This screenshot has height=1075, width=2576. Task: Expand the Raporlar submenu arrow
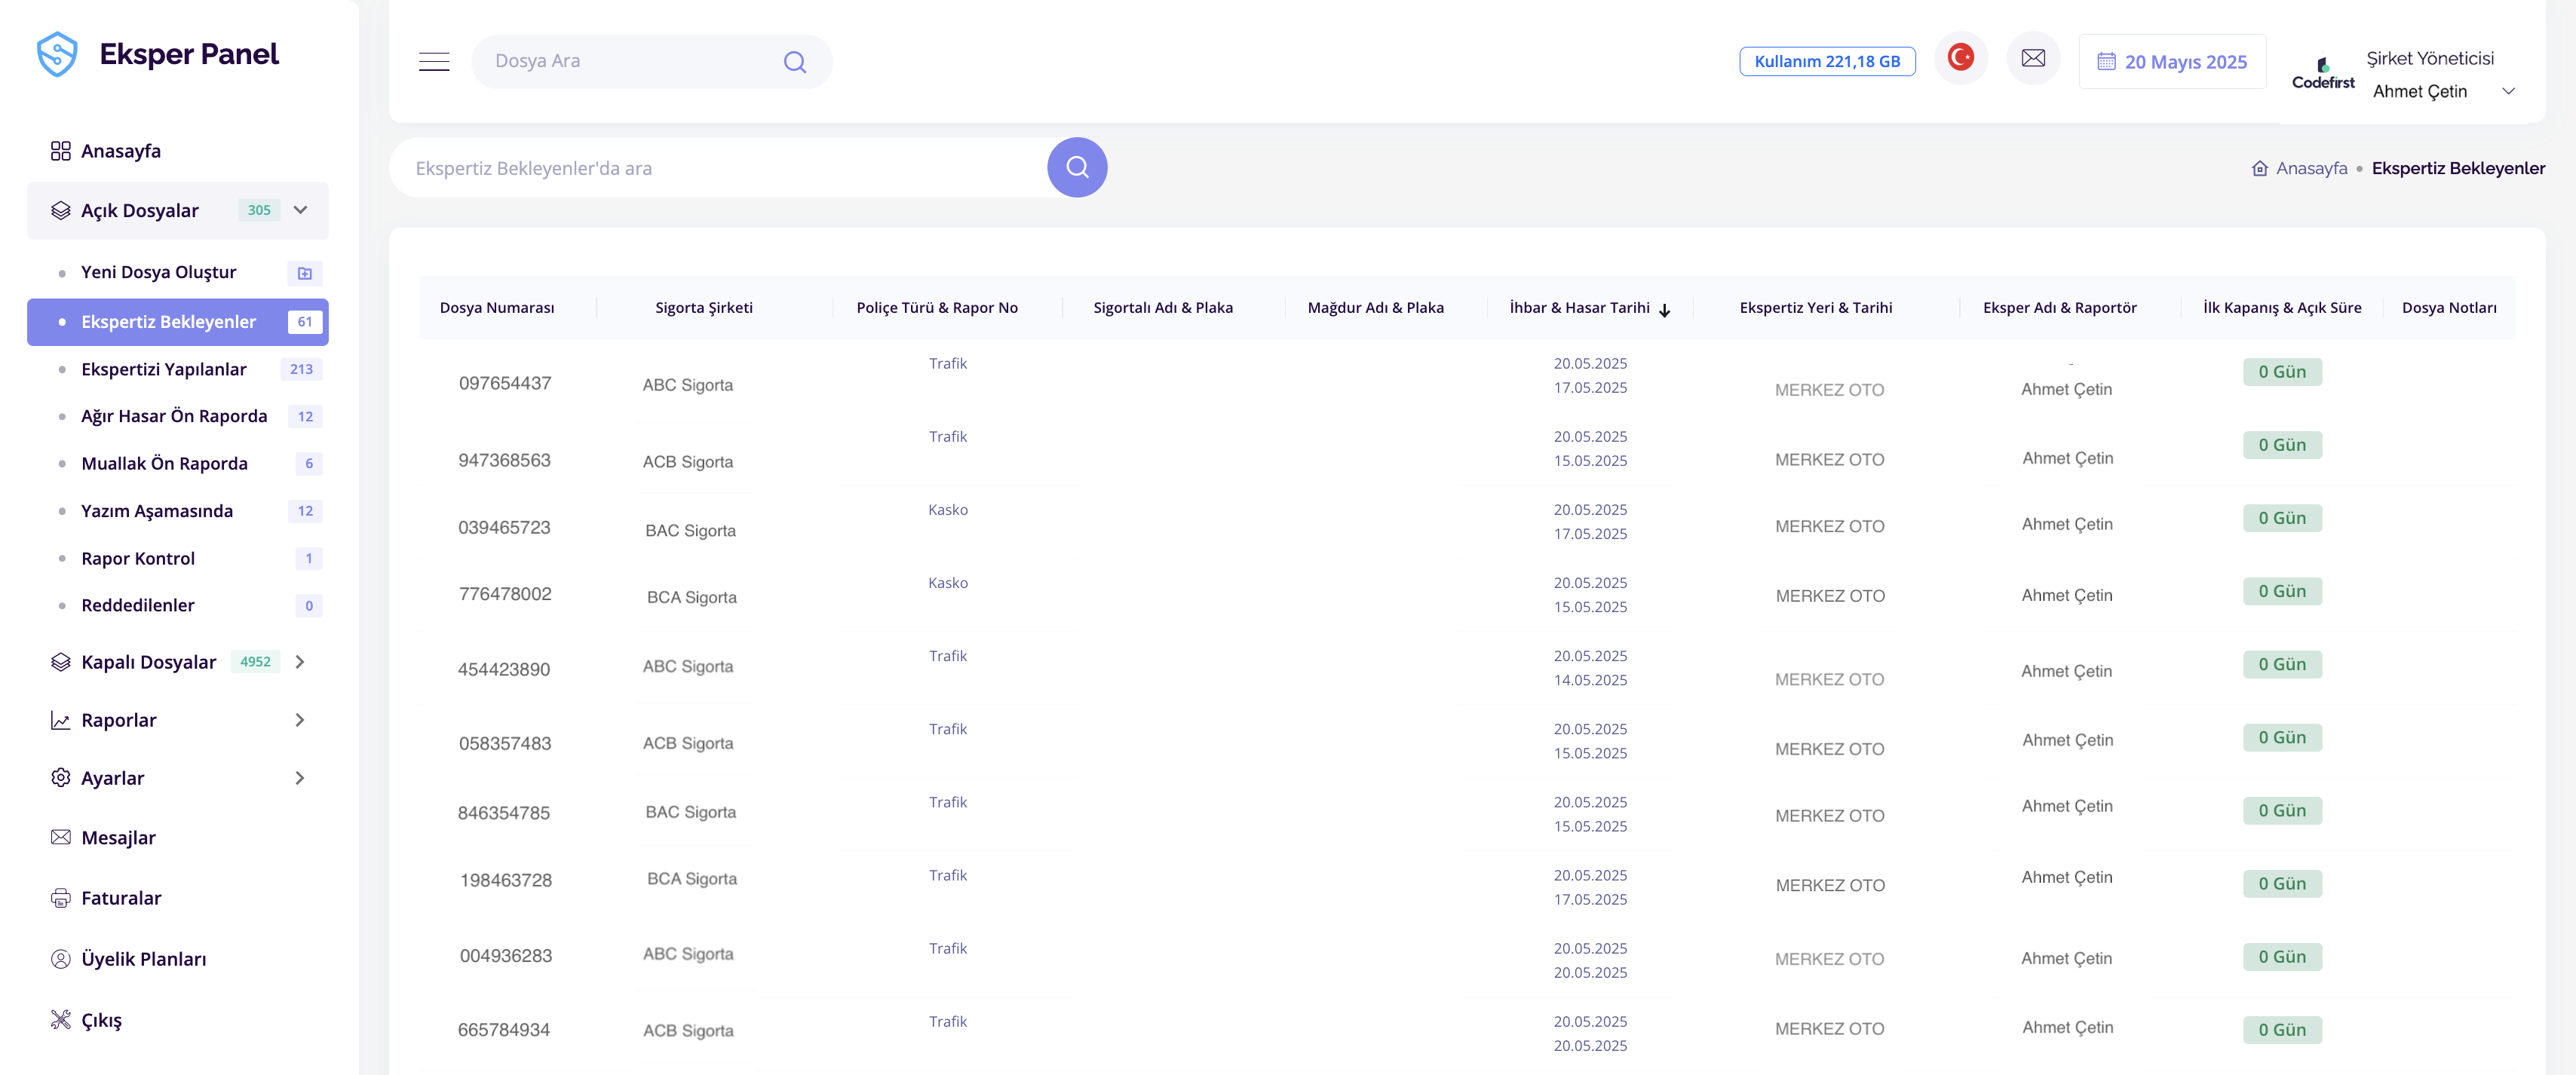click(300, 720)
